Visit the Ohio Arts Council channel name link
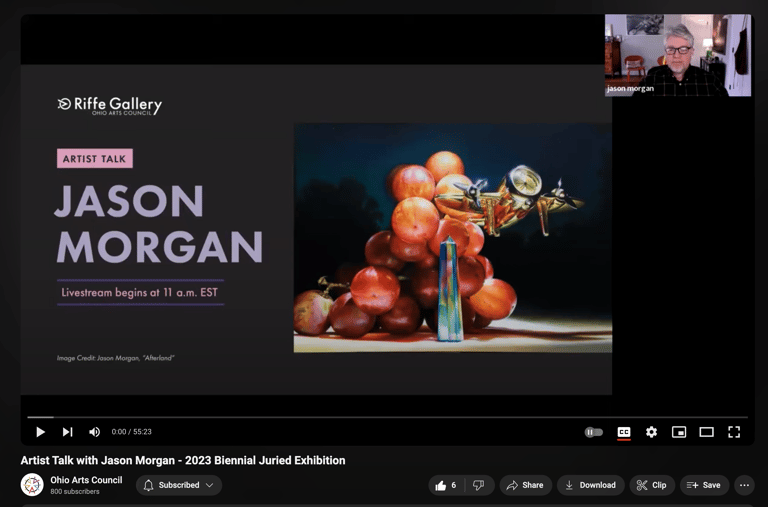768x507 pixels. [x=86, y=480]
